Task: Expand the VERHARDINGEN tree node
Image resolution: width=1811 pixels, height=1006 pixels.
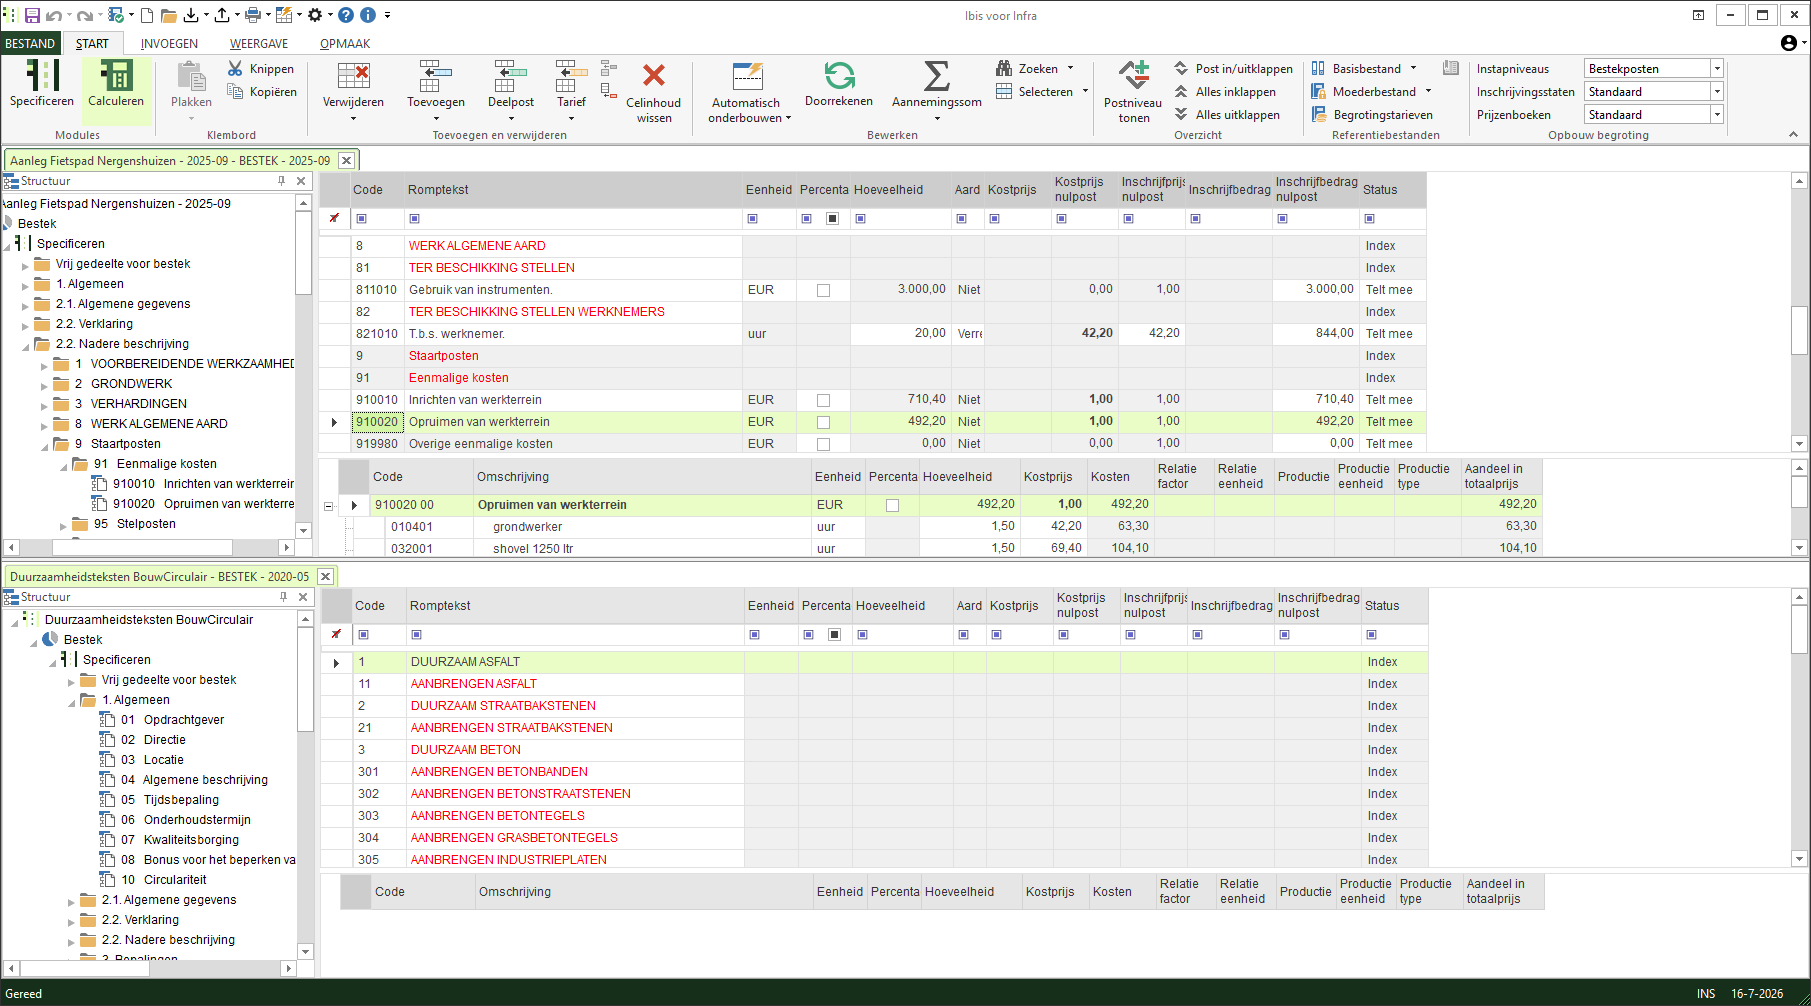Action: (x=44, y=405)
